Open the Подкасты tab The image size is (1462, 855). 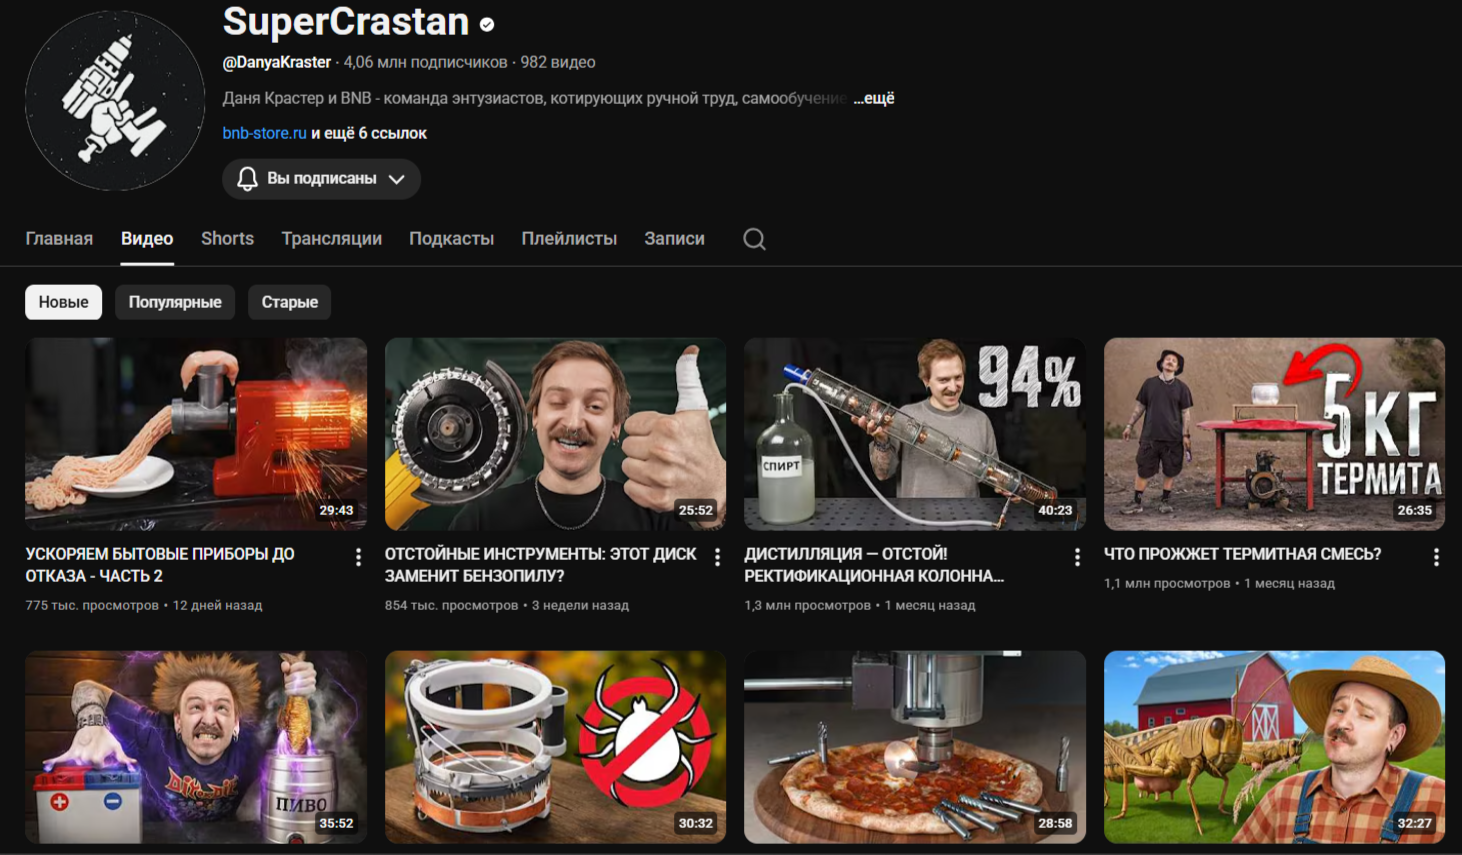[x=452, y=239]
